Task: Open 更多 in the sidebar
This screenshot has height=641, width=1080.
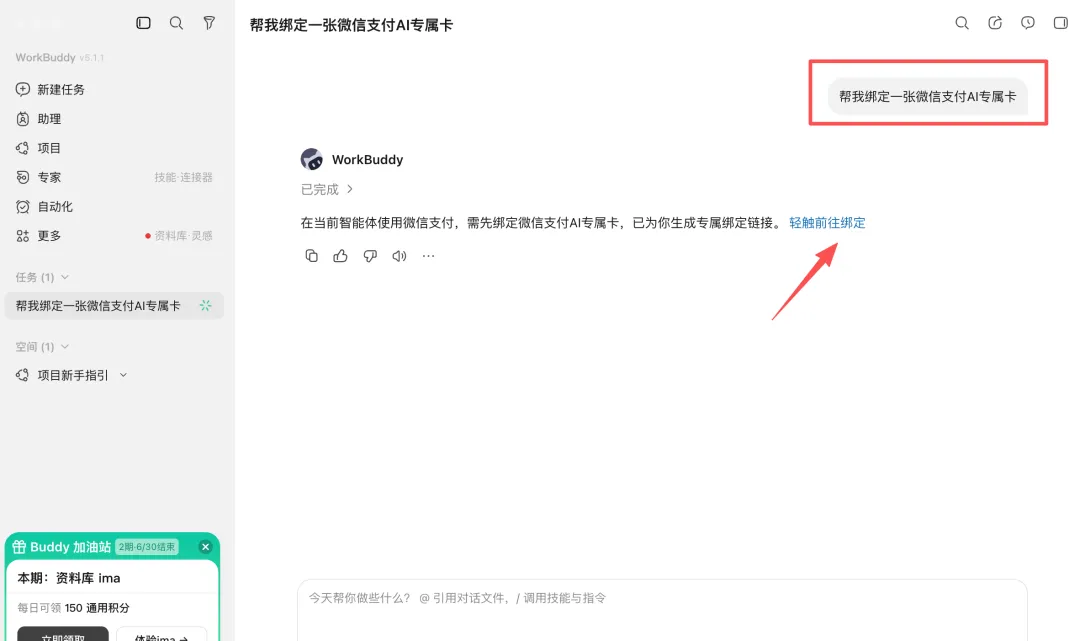Action: tap(49, 236)
